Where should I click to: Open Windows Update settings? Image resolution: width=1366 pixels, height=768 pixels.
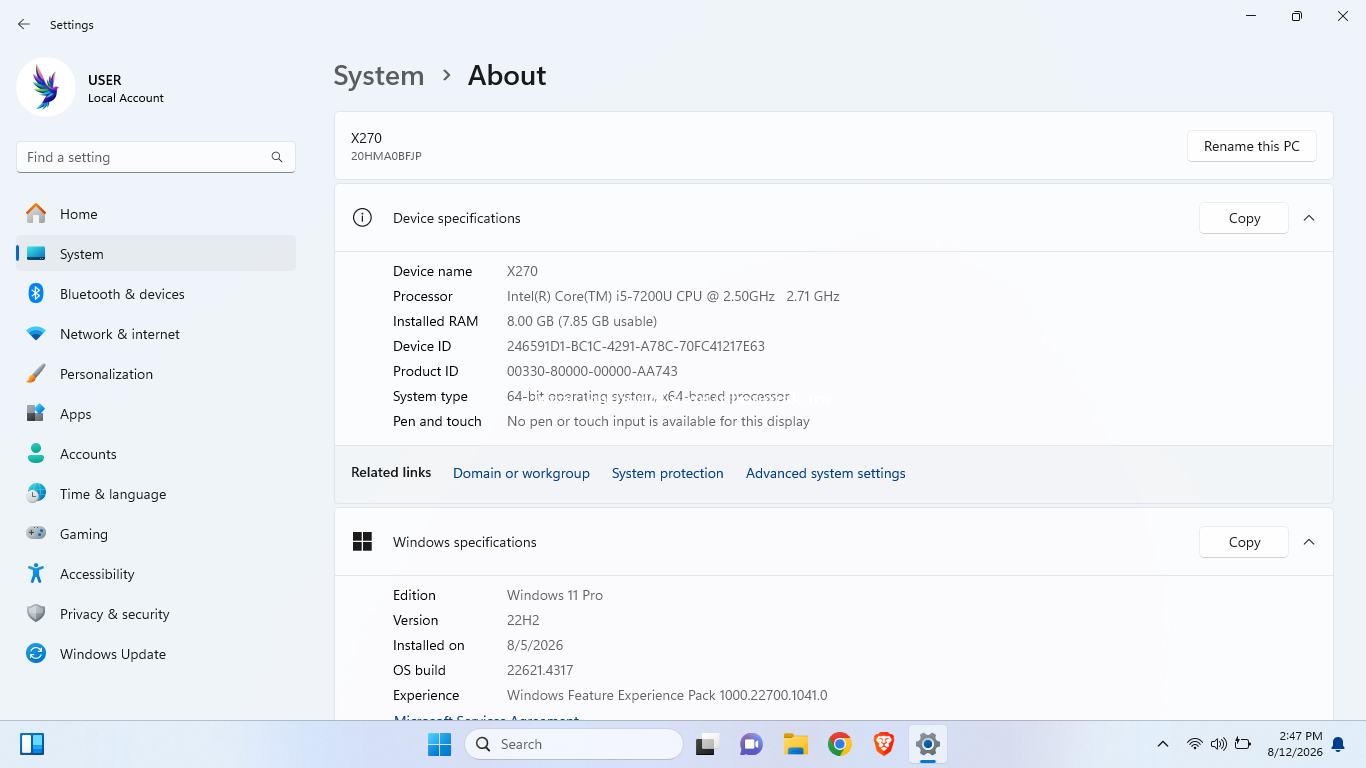(156, 654)
